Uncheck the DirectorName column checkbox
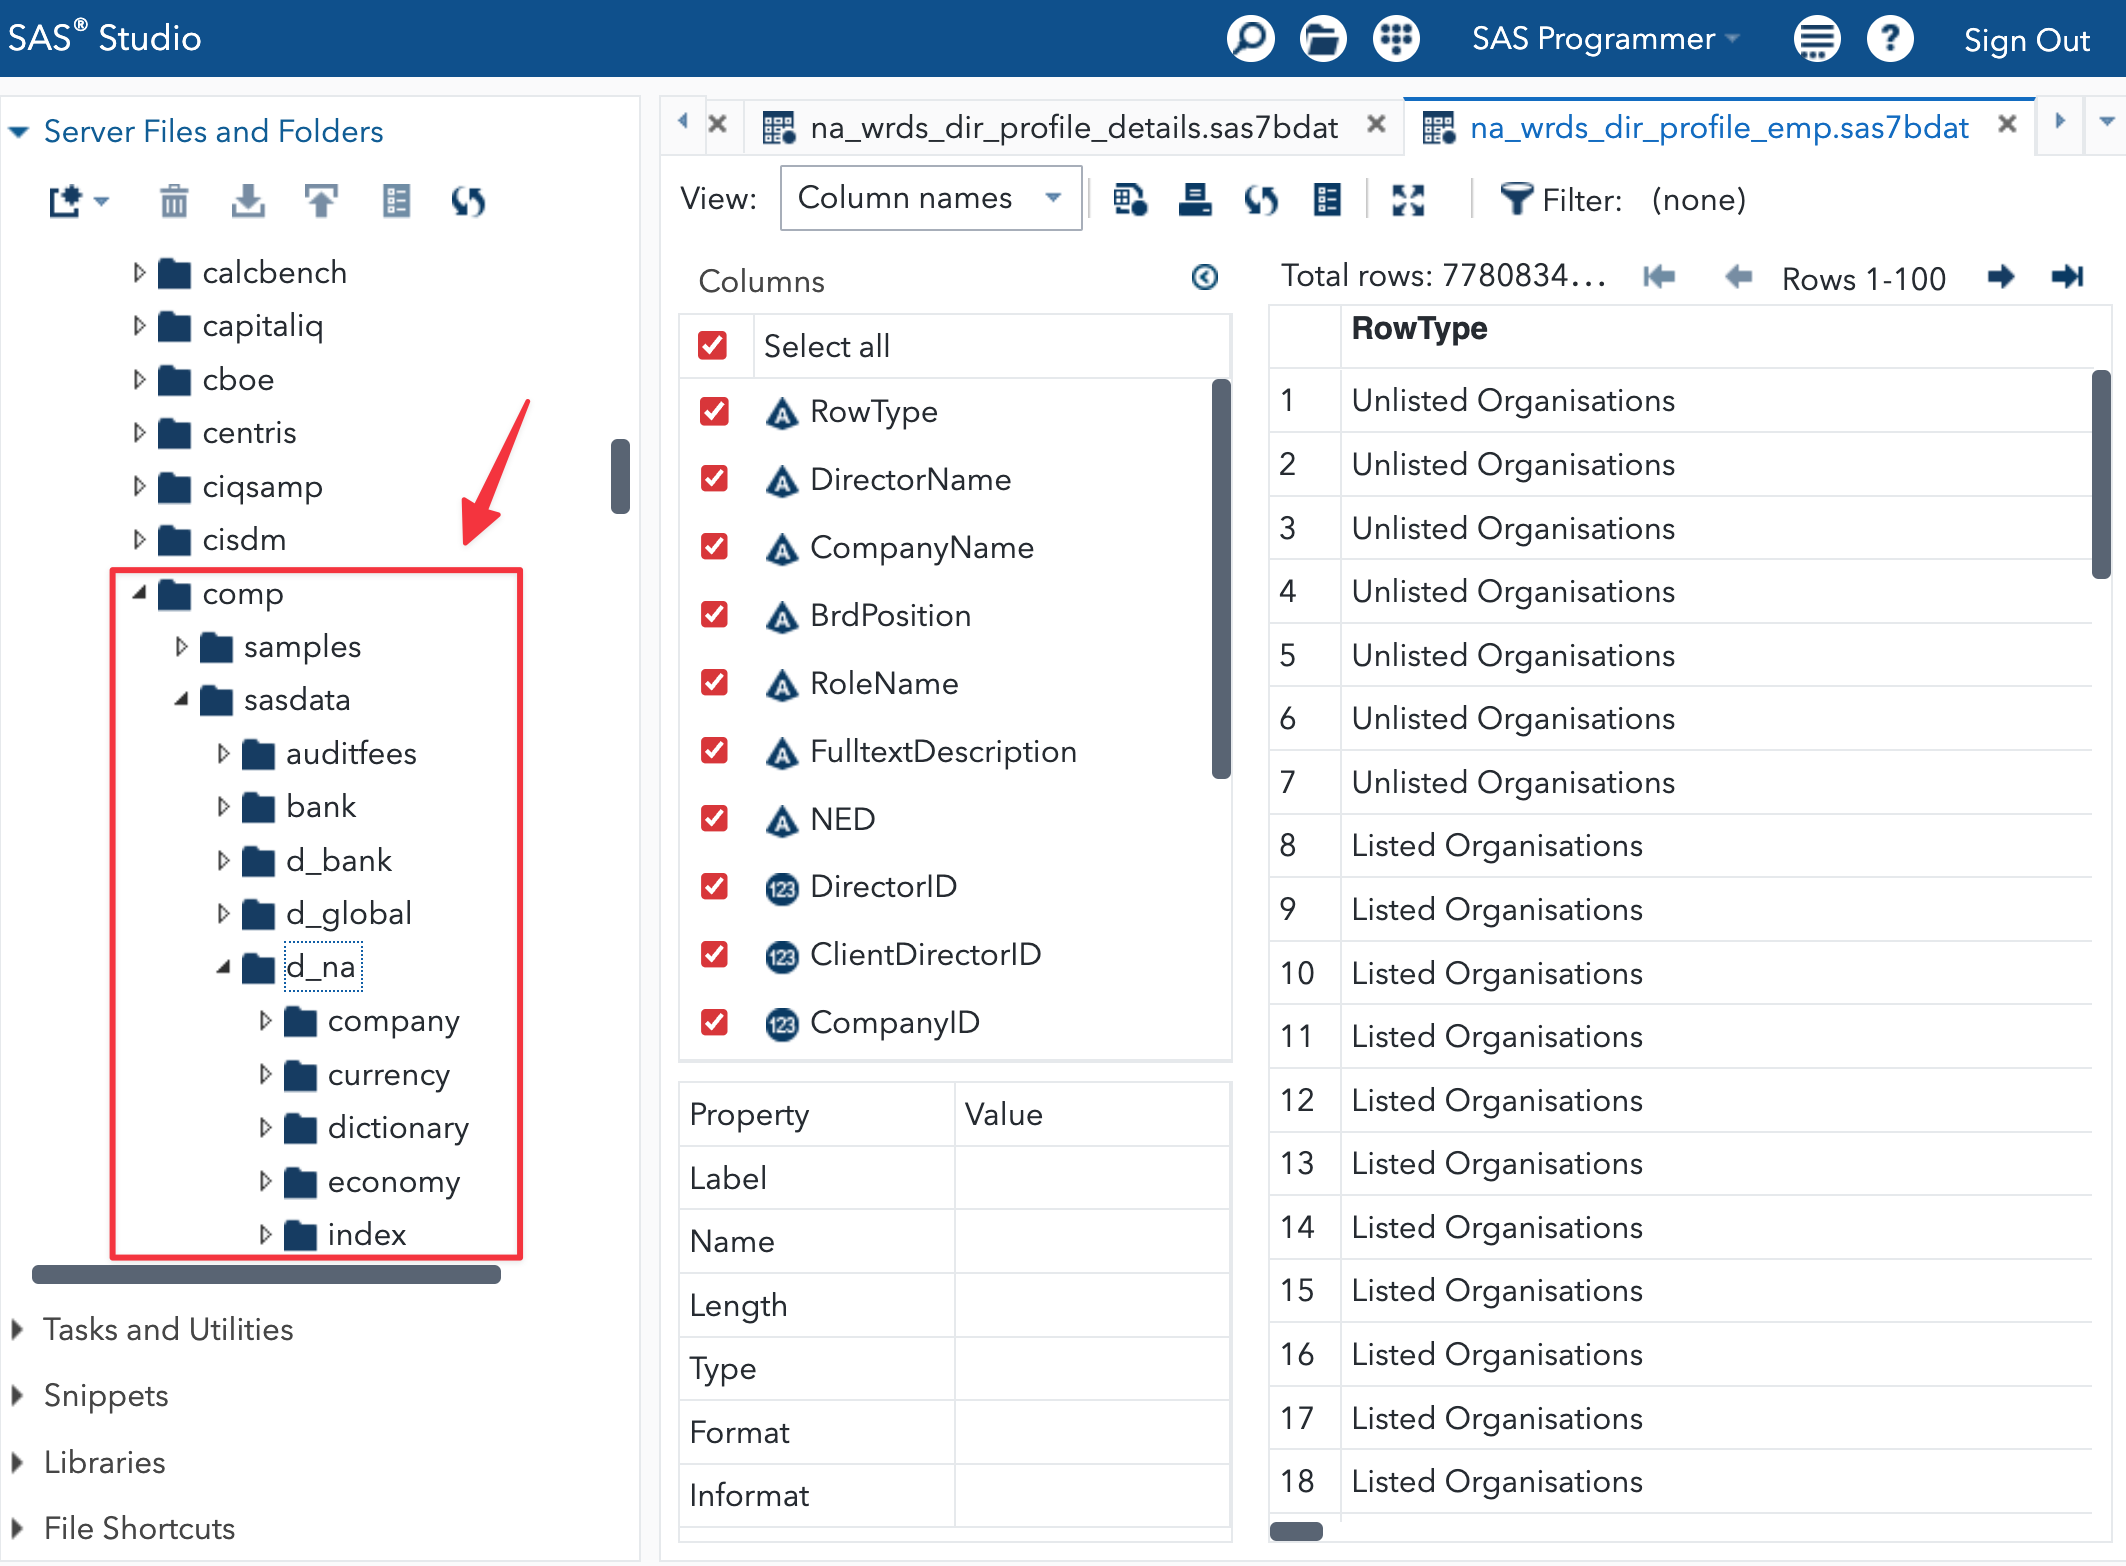Image resolution: width=2126 pixels, height=1566 pixels. [x=714, y=479]
